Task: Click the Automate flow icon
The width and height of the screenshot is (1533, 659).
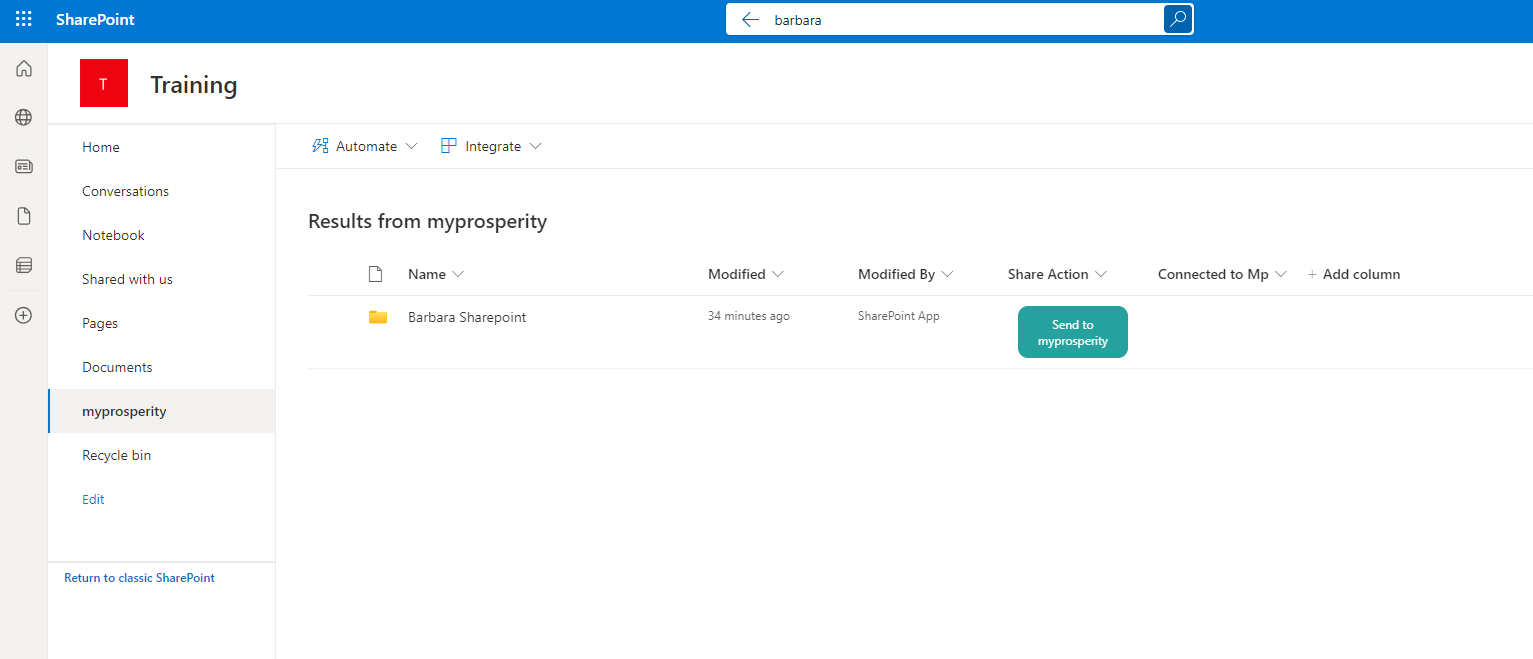Action: pyautogui.click(x=320, y=146)
